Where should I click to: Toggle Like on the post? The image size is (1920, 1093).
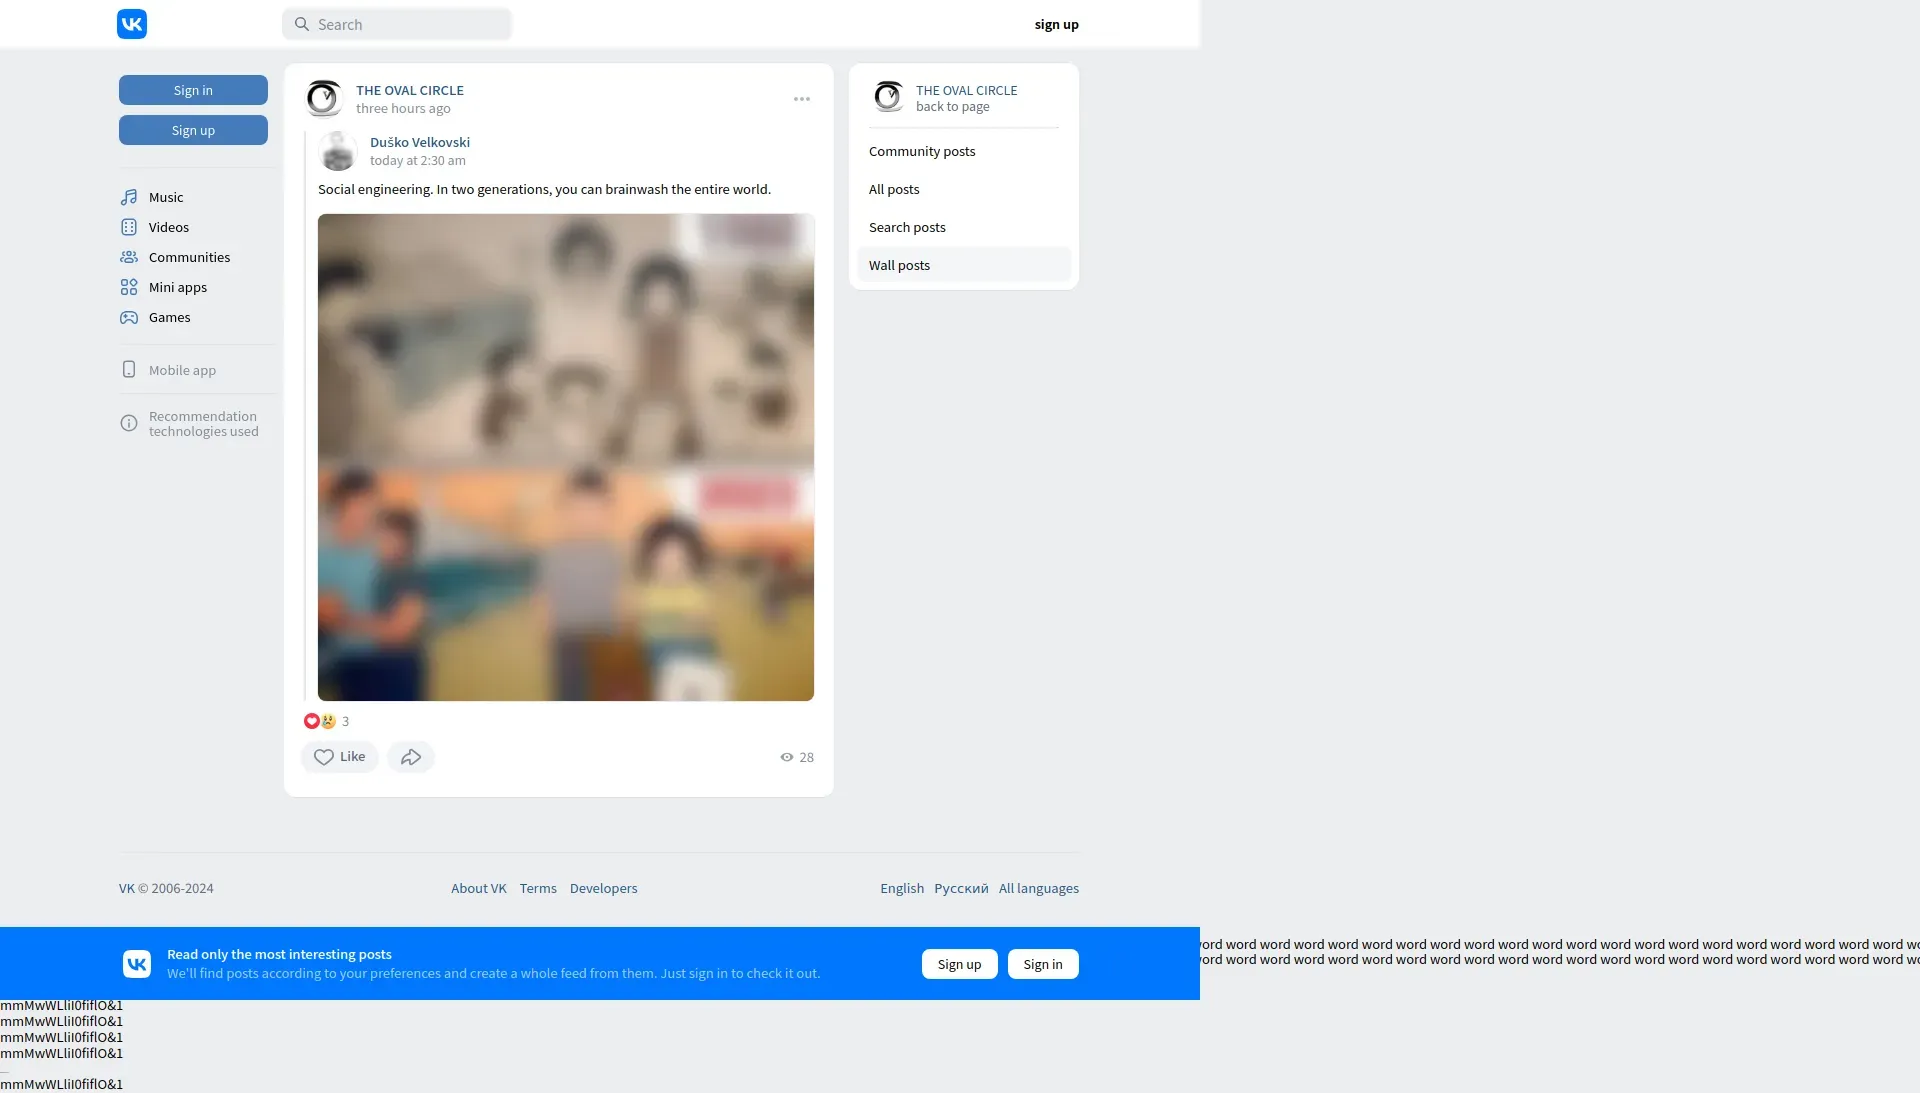pyautogui.click(x=339, y=757)
